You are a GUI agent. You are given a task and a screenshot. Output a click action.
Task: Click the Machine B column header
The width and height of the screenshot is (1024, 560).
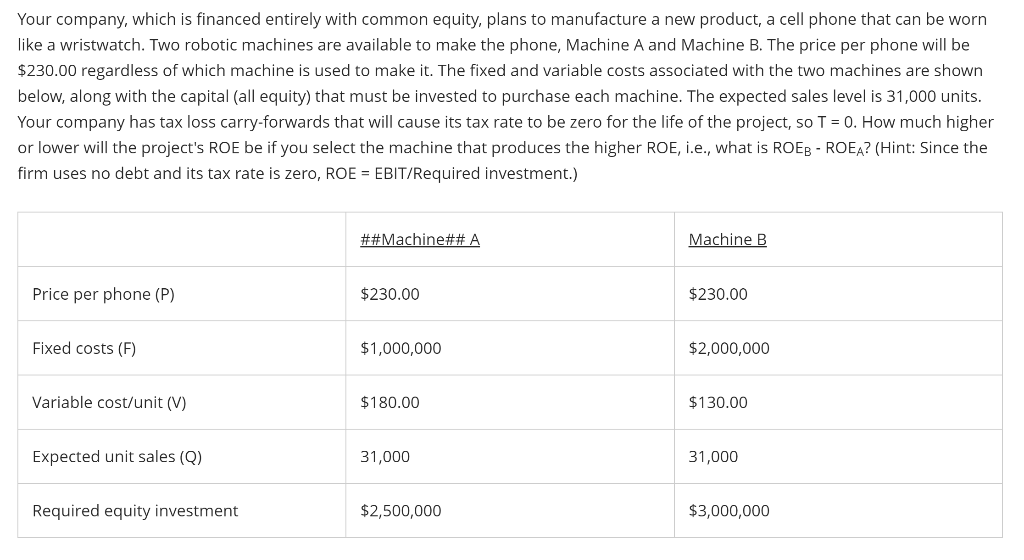728,240
